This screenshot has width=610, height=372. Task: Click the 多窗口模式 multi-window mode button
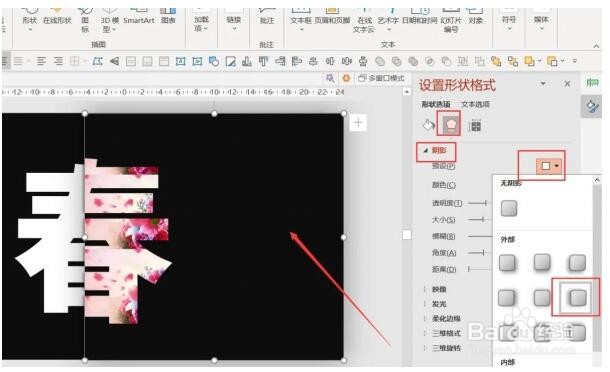382,78
